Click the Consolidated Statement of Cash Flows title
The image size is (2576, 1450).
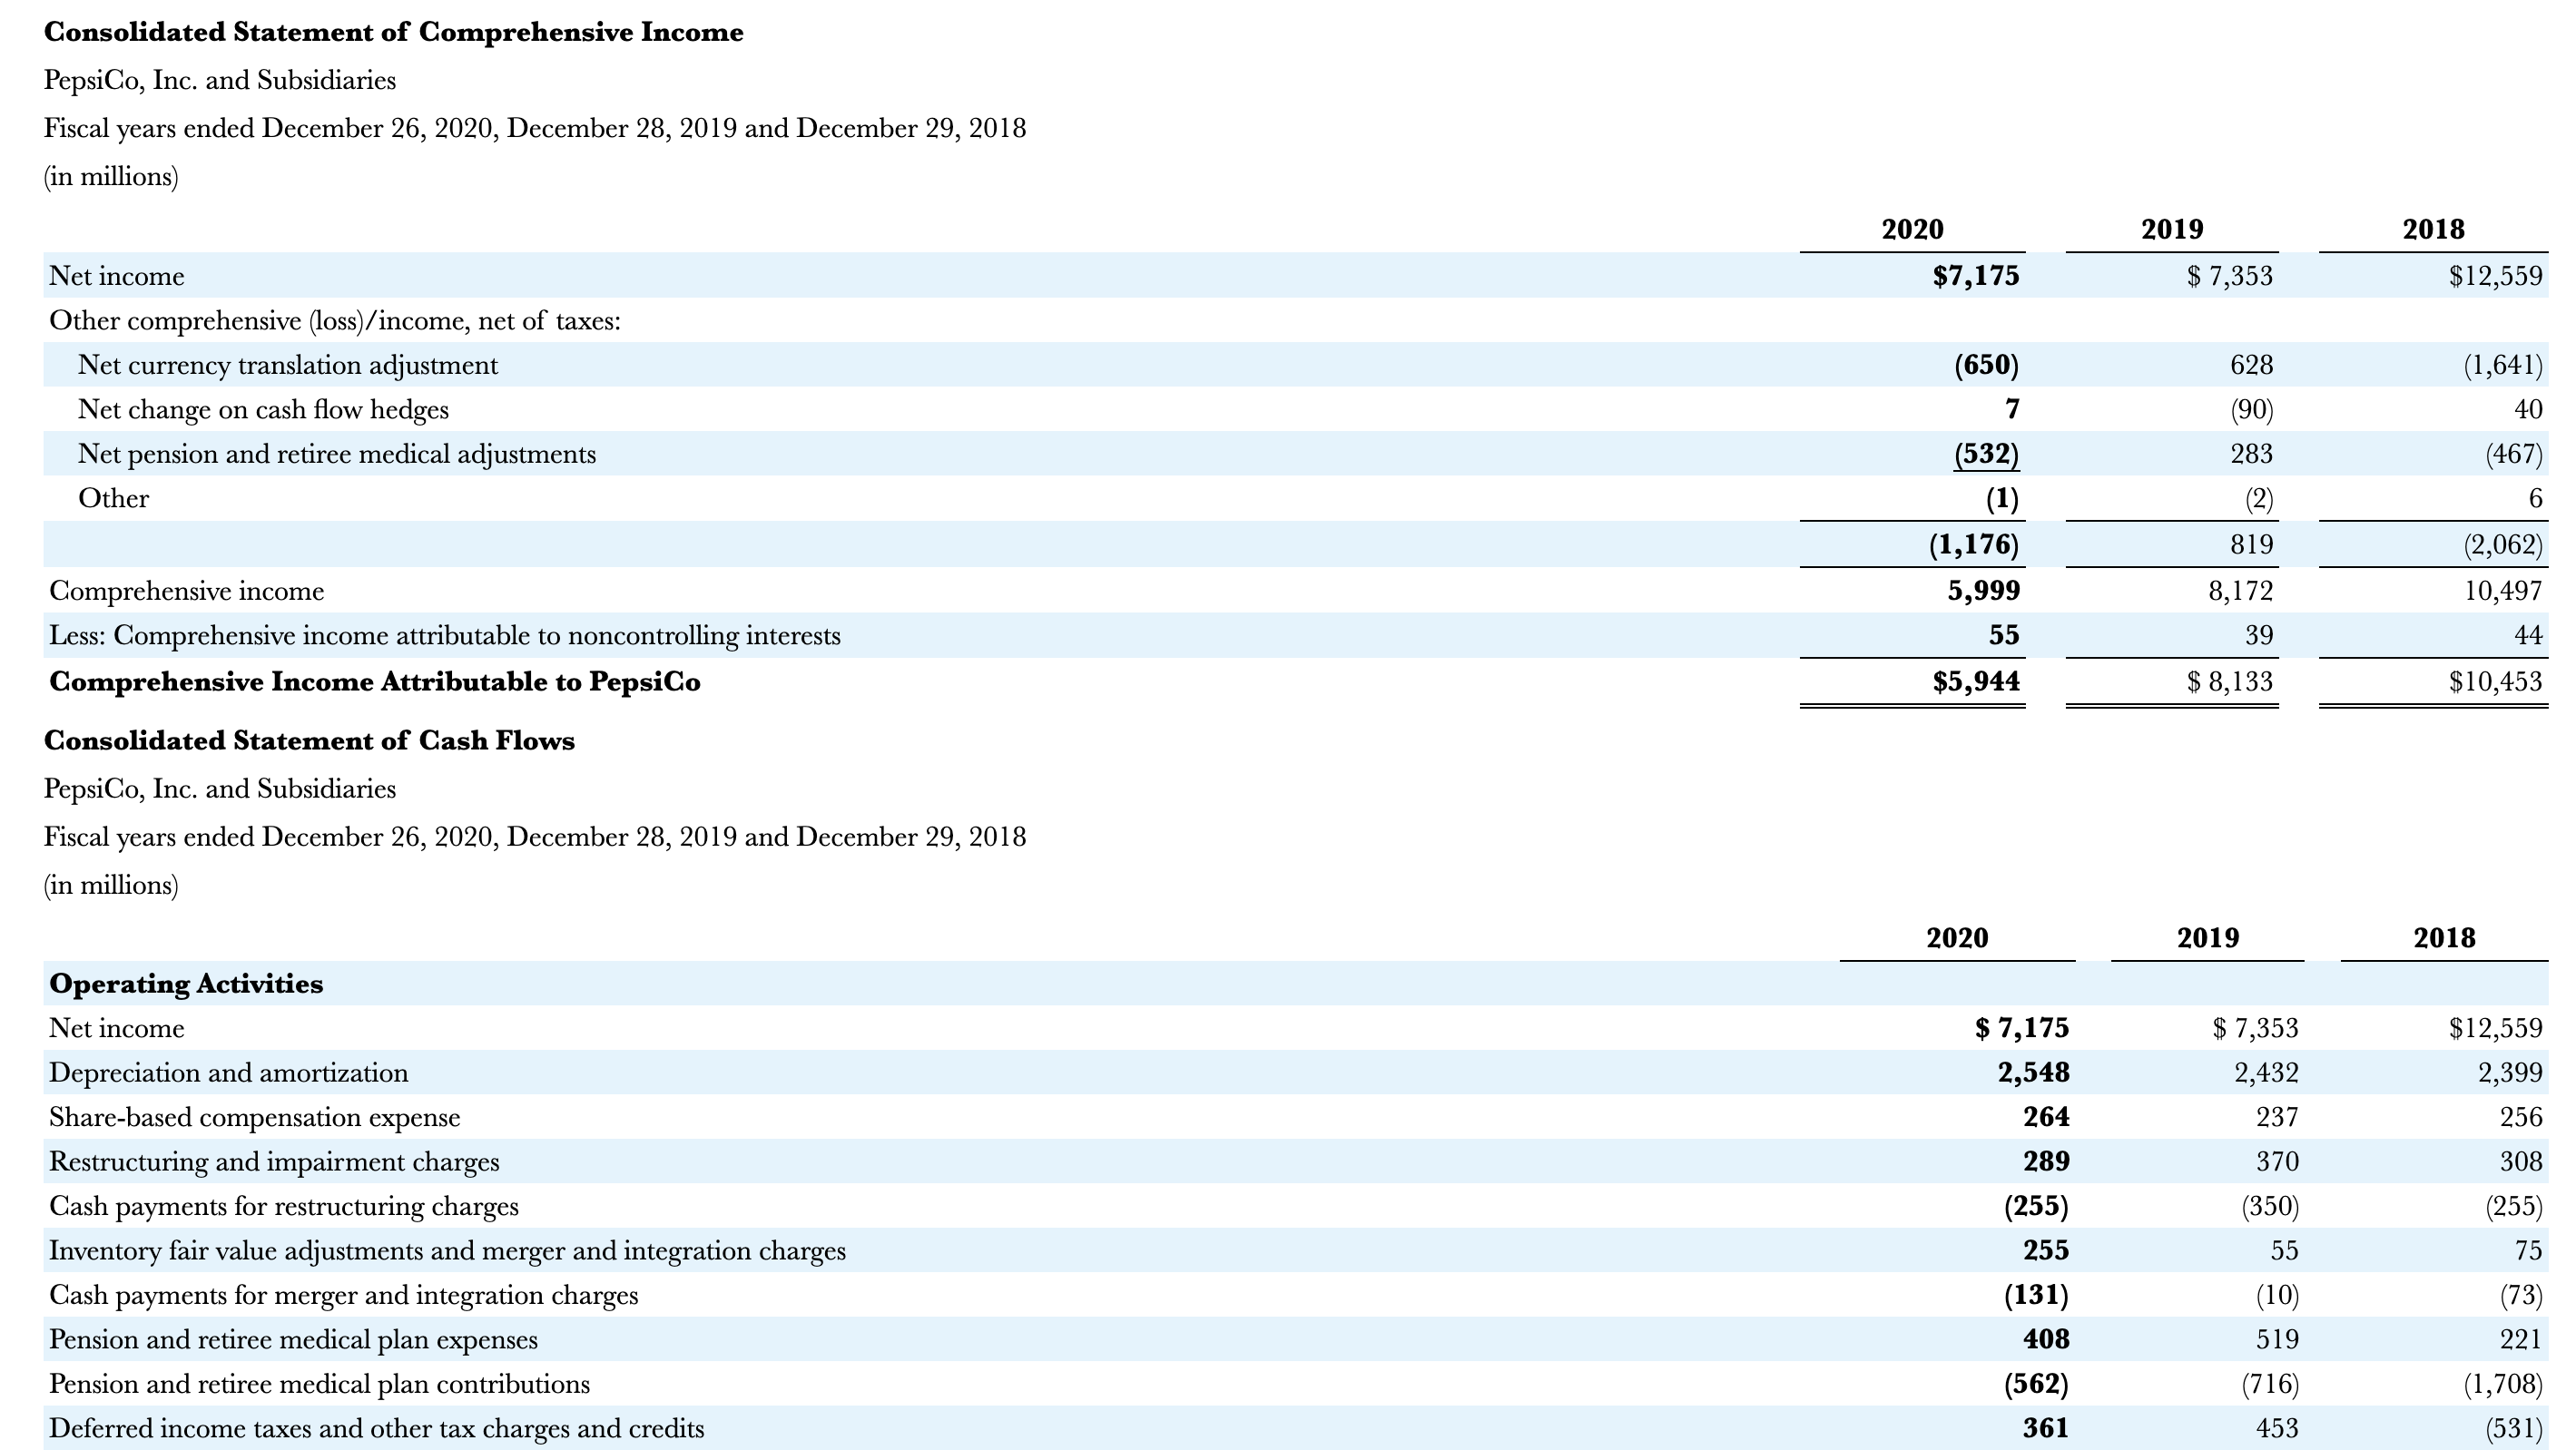click(x=310, y=741)
